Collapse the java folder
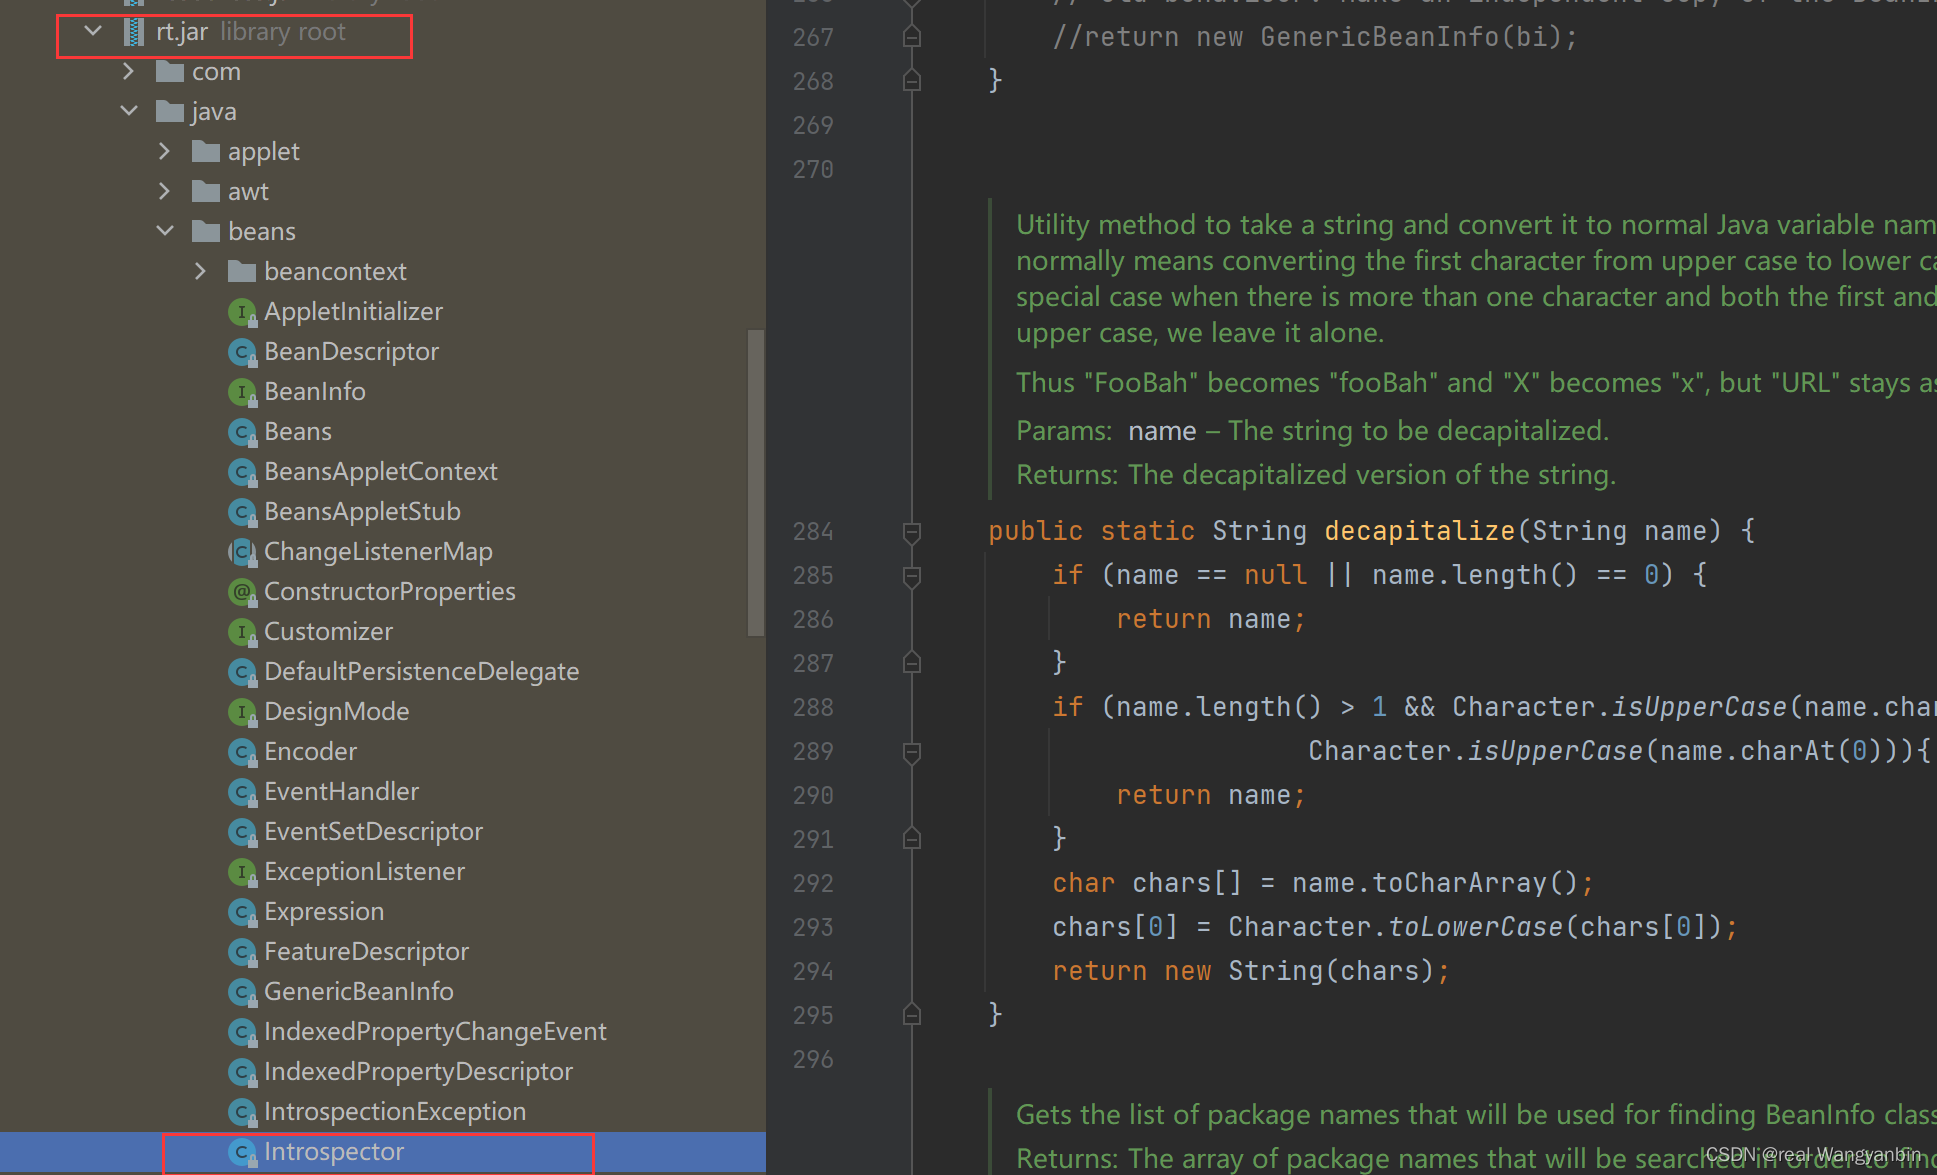The height and width of the screenshot is (1175, 1937). pos(129,112)
